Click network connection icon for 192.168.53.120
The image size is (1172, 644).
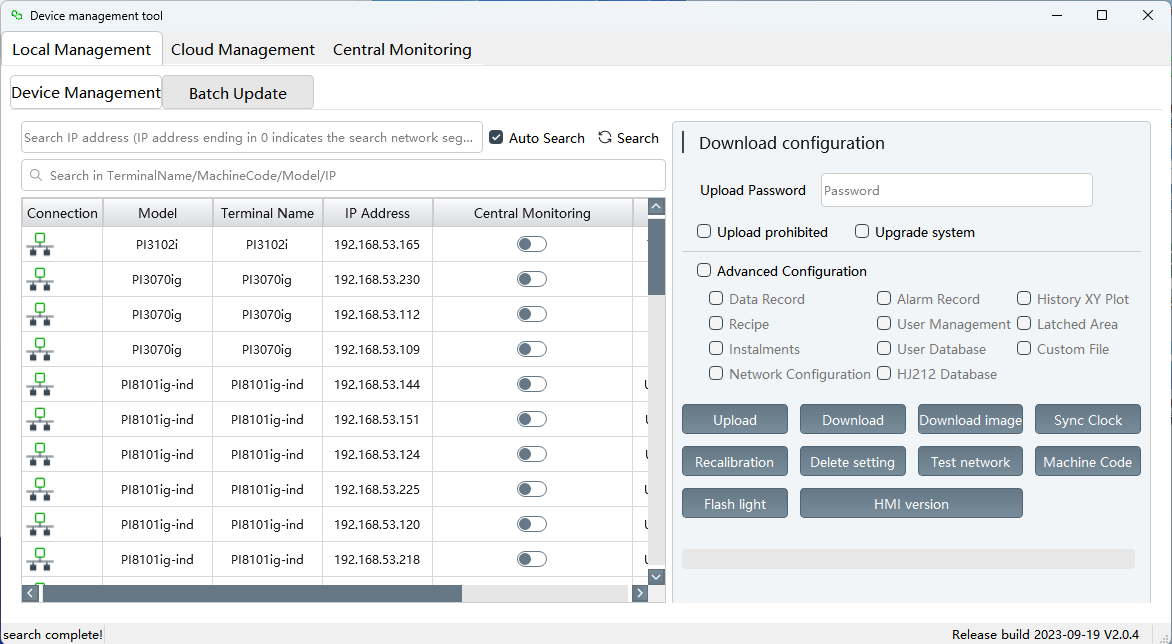tap(40, 524)
